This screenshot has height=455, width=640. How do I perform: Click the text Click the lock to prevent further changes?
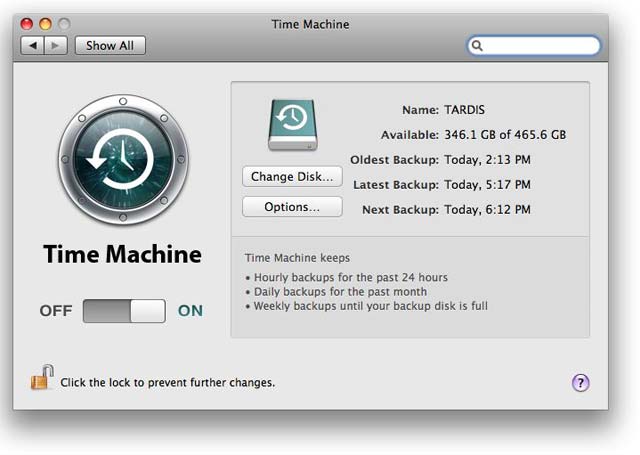pos(168,383)
